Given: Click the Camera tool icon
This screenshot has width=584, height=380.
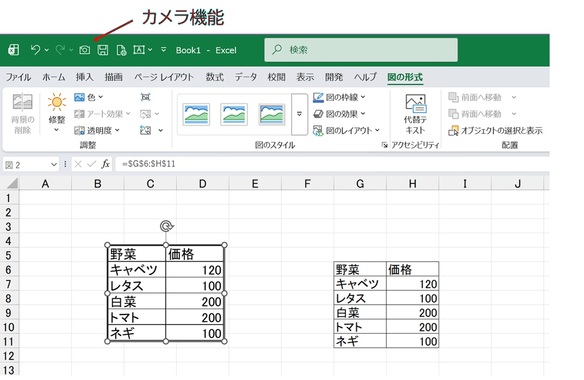Looking at the screenshot, I should 85,50.
